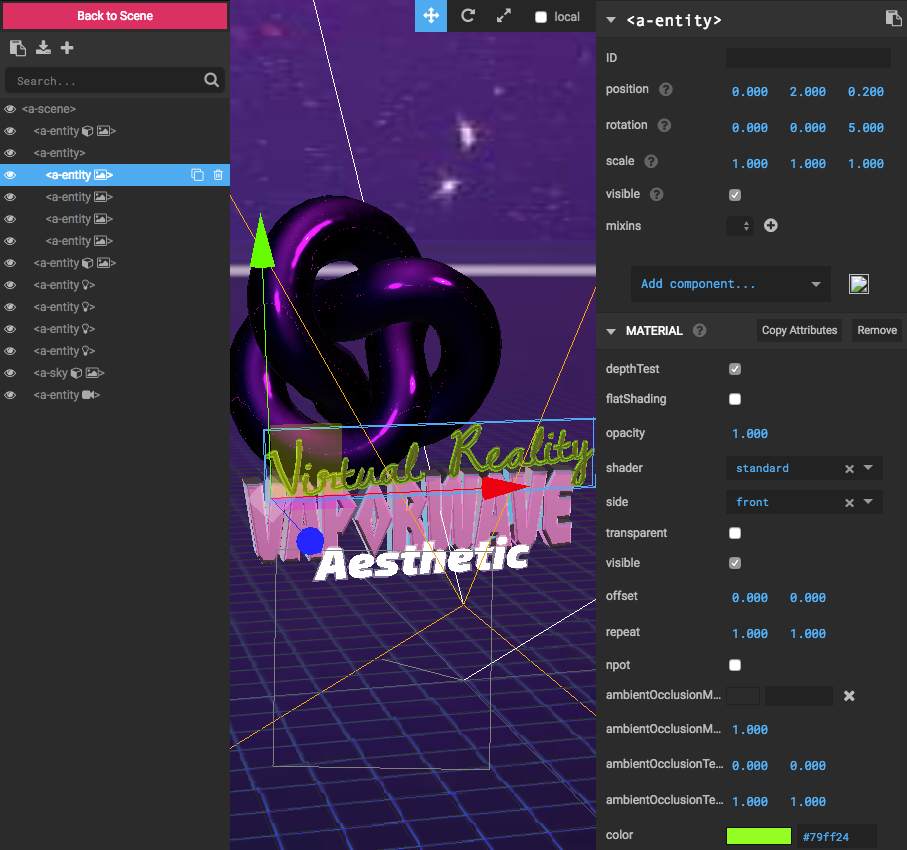
Task: Select the translate (move) transform tool
Action: (x=431, y=16)
